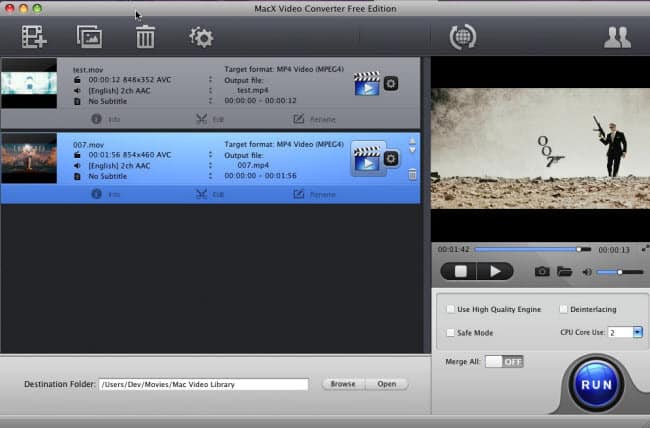Click Target format text on 007.mov row
The image size is (650, 428).
(x=284, y=144)
